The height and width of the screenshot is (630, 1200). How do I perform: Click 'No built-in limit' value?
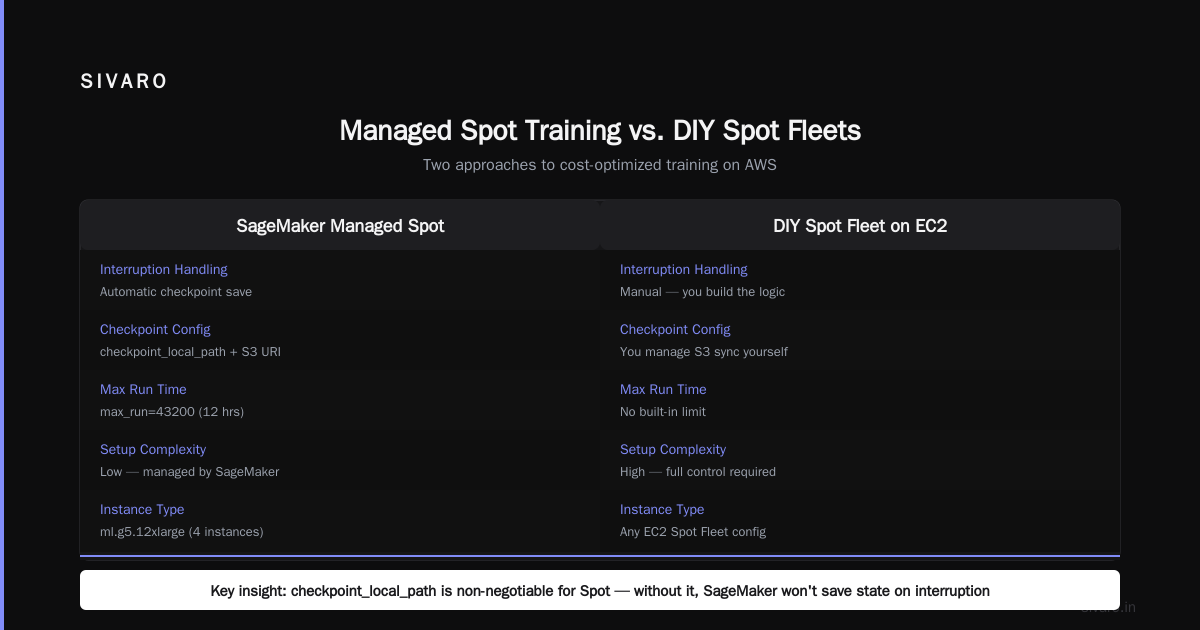pos(663,412)
